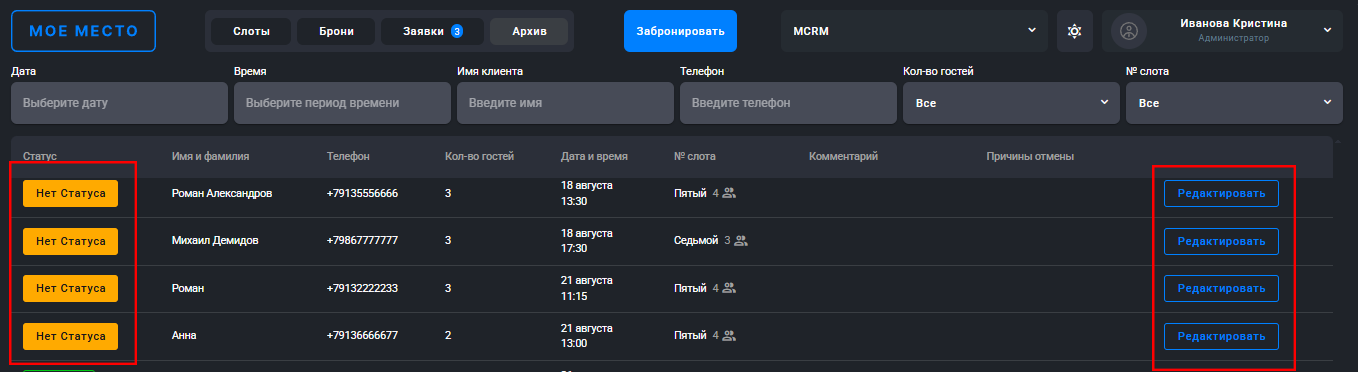Click the Забронировать button

tap(680, 31)
